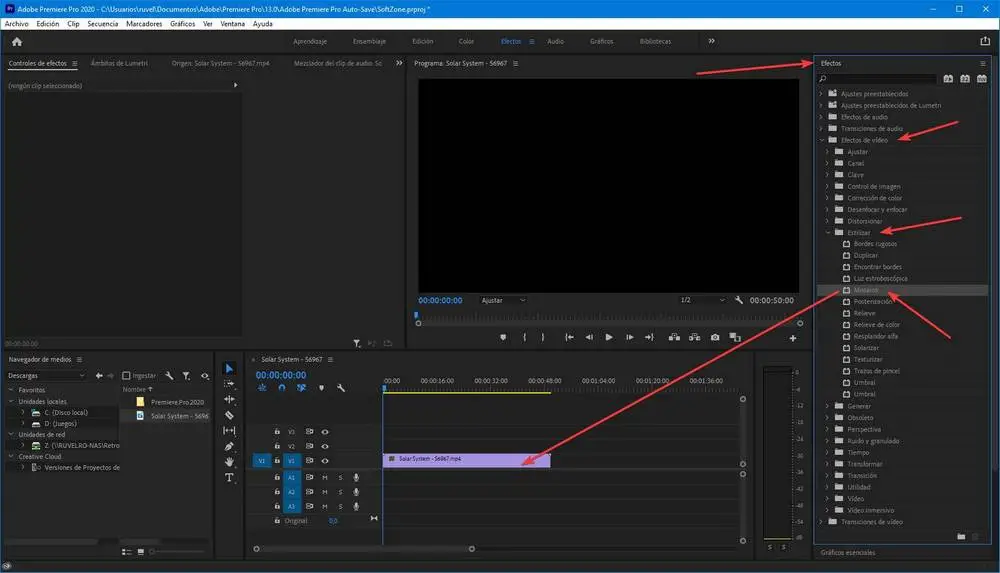Open the Secuencia menu

tap(103, 23)
